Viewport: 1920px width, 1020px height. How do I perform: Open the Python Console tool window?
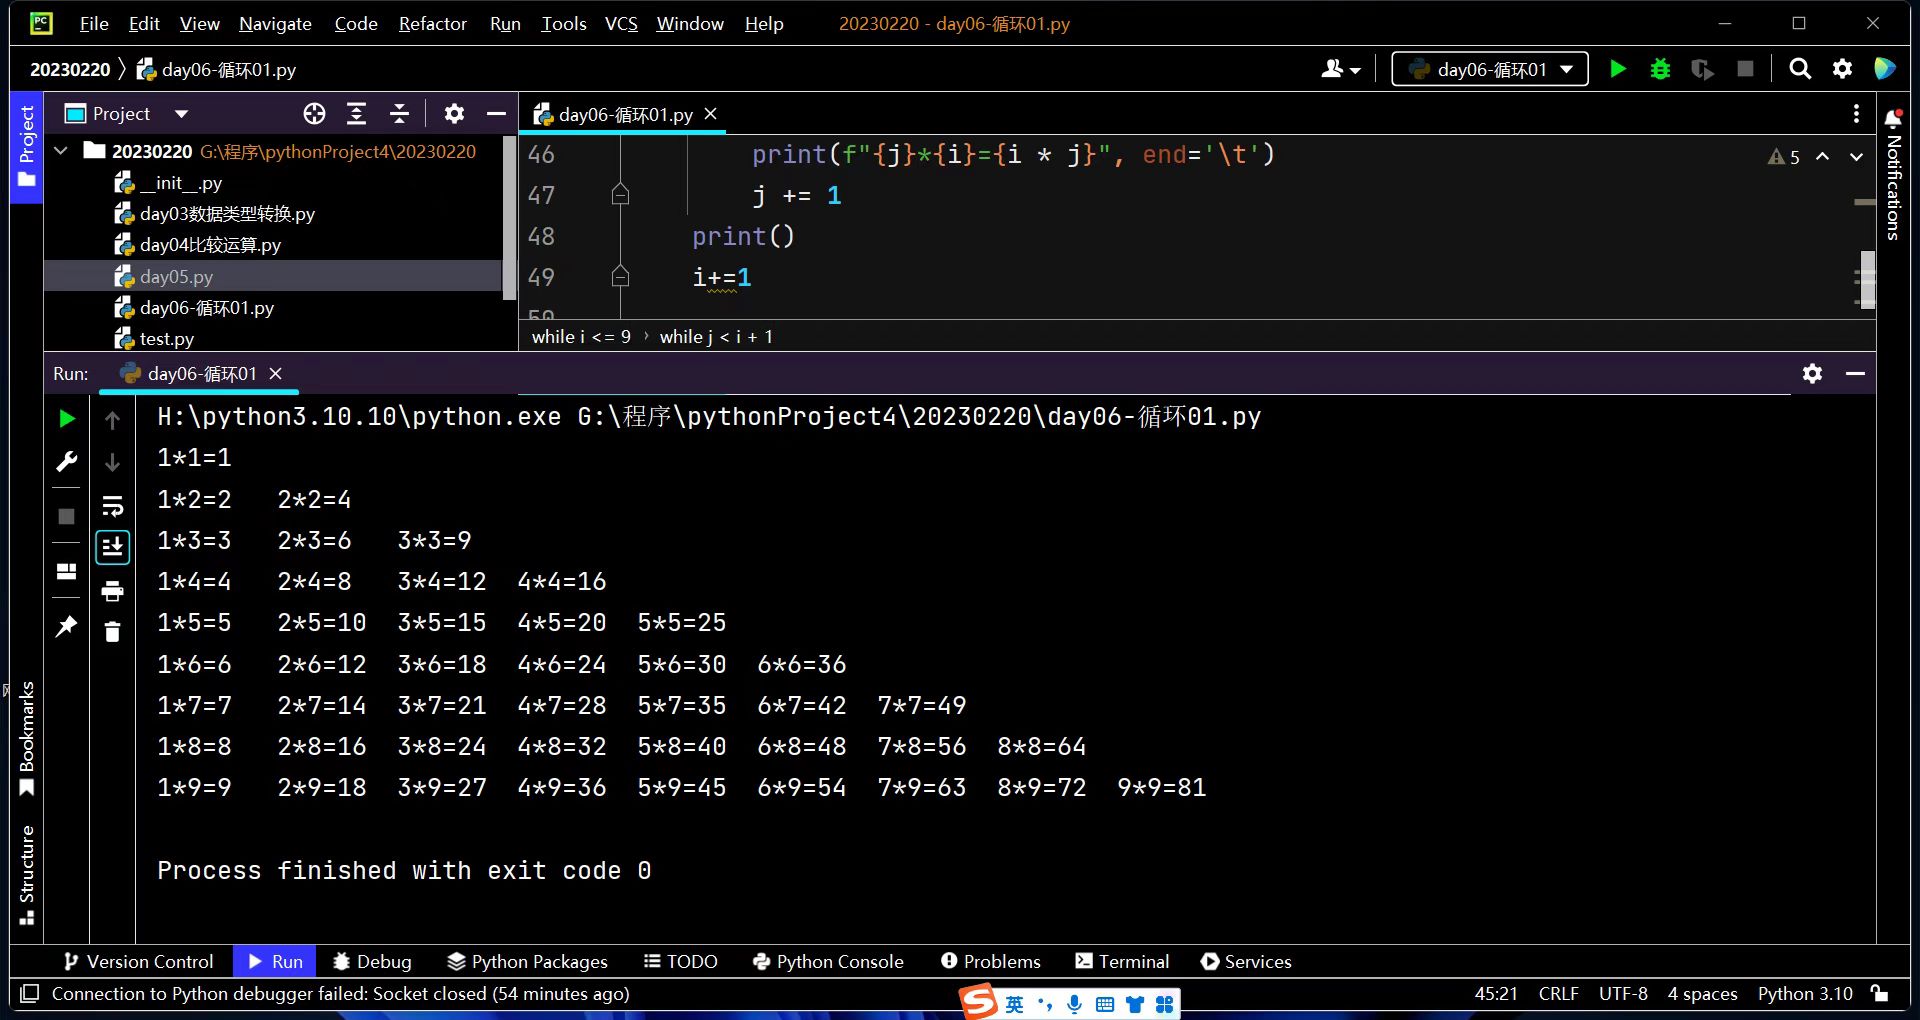tap(828, 961)
